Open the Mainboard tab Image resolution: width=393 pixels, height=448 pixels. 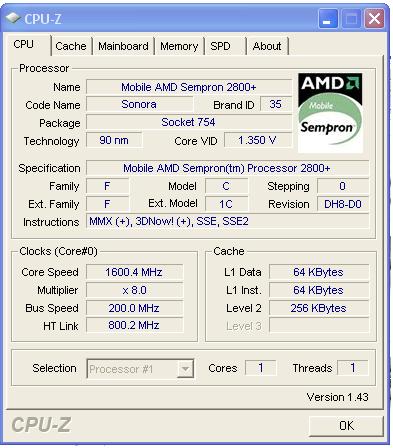[123, 46]
